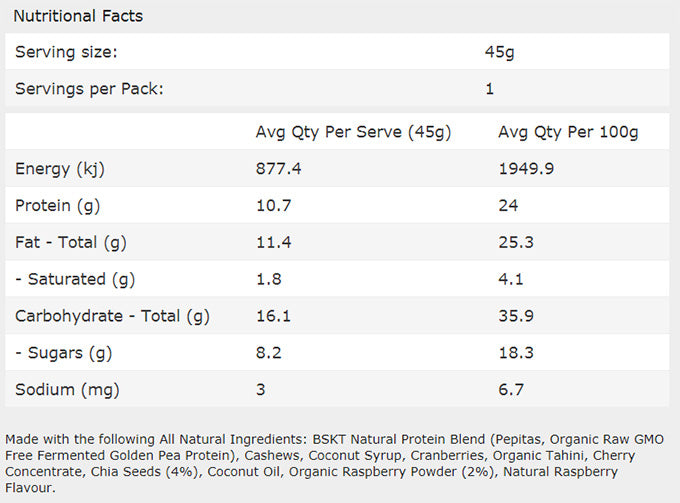The image size is (680, 503).
Task: Click the 35.9 carbohydrate per 100g value
Action: (x=514, y=316)
